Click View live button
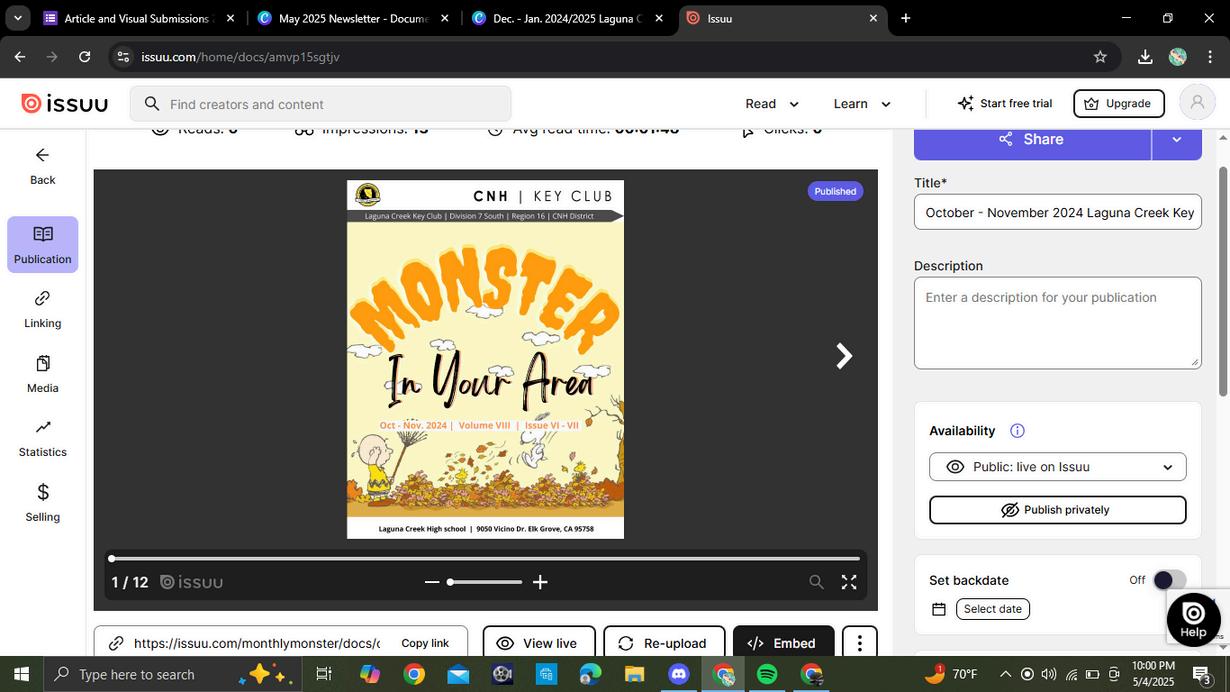Image resolution: width=1230 pixels, height=692 pixels. [x=539, y=643]
